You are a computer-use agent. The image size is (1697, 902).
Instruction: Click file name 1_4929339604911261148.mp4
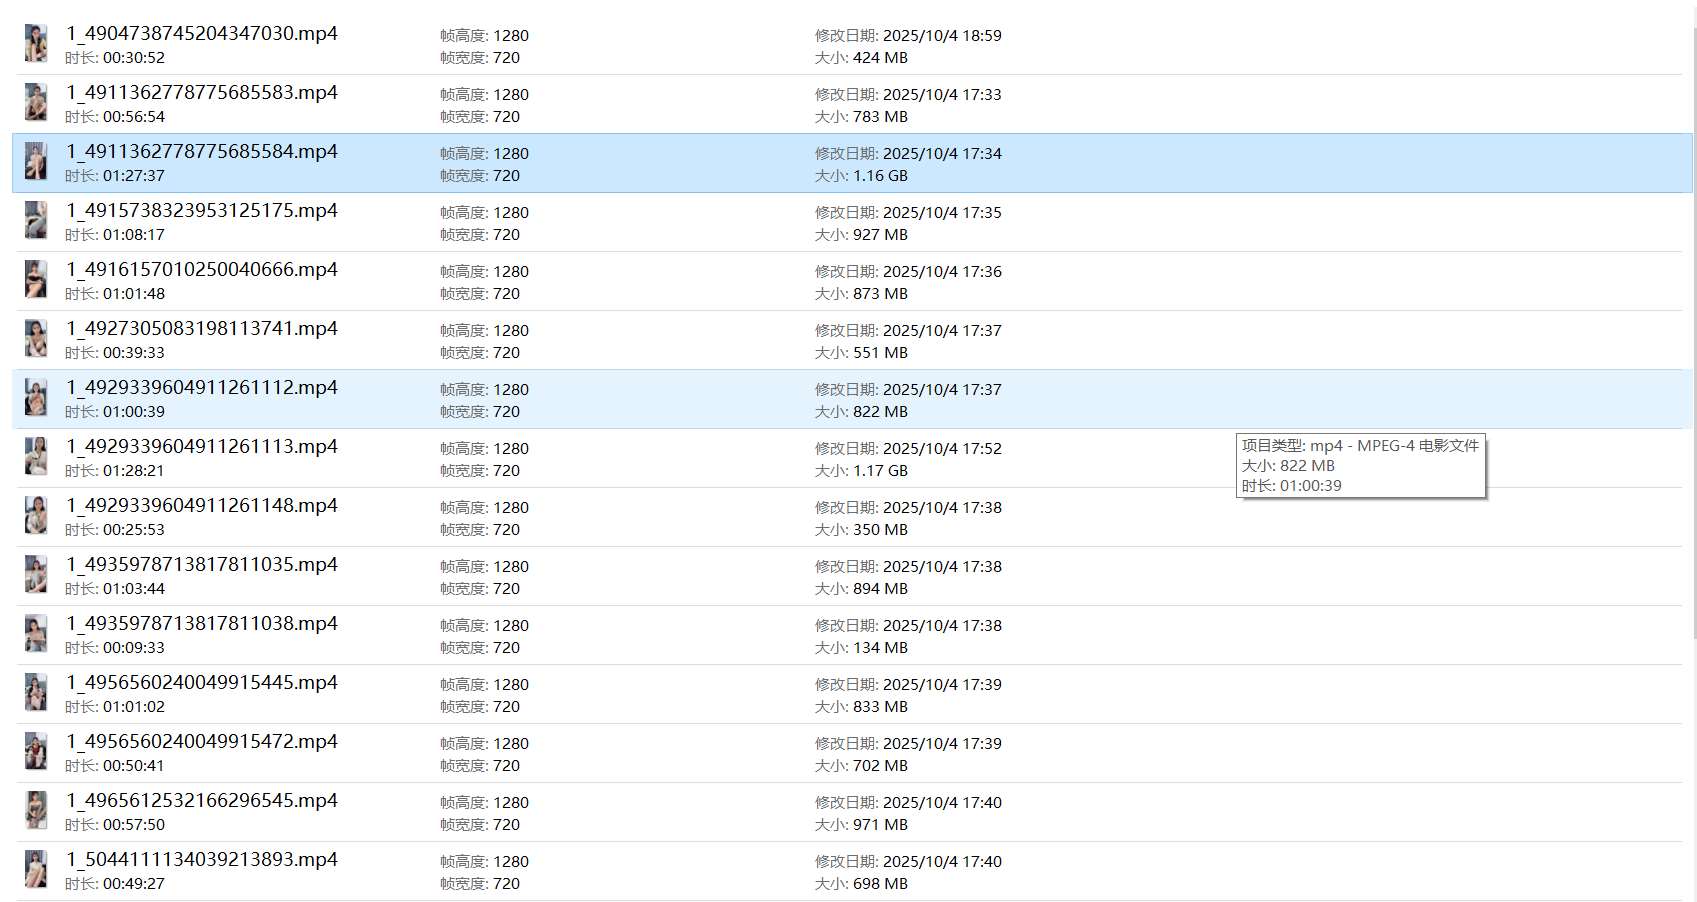202,506
